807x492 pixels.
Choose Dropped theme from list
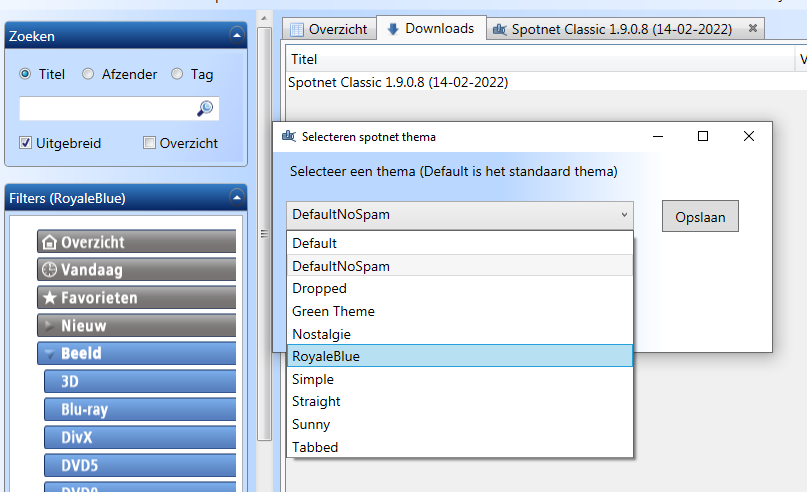point(460,288)
